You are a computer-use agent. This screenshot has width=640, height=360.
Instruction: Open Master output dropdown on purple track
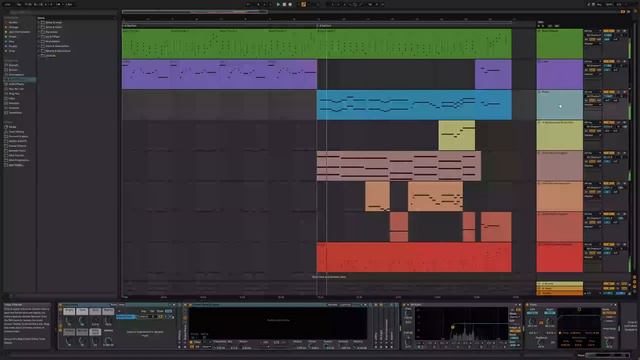click(x=592, y=74)
